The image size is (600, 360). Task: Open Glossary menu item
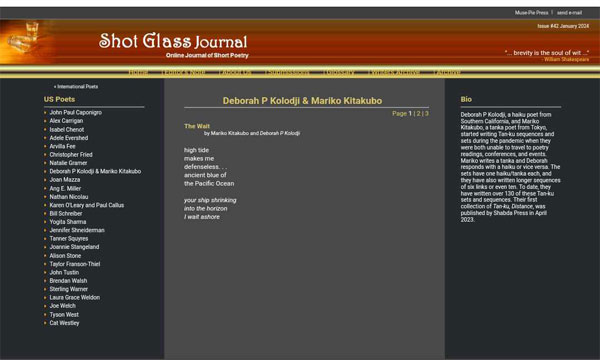click(339, 72)
